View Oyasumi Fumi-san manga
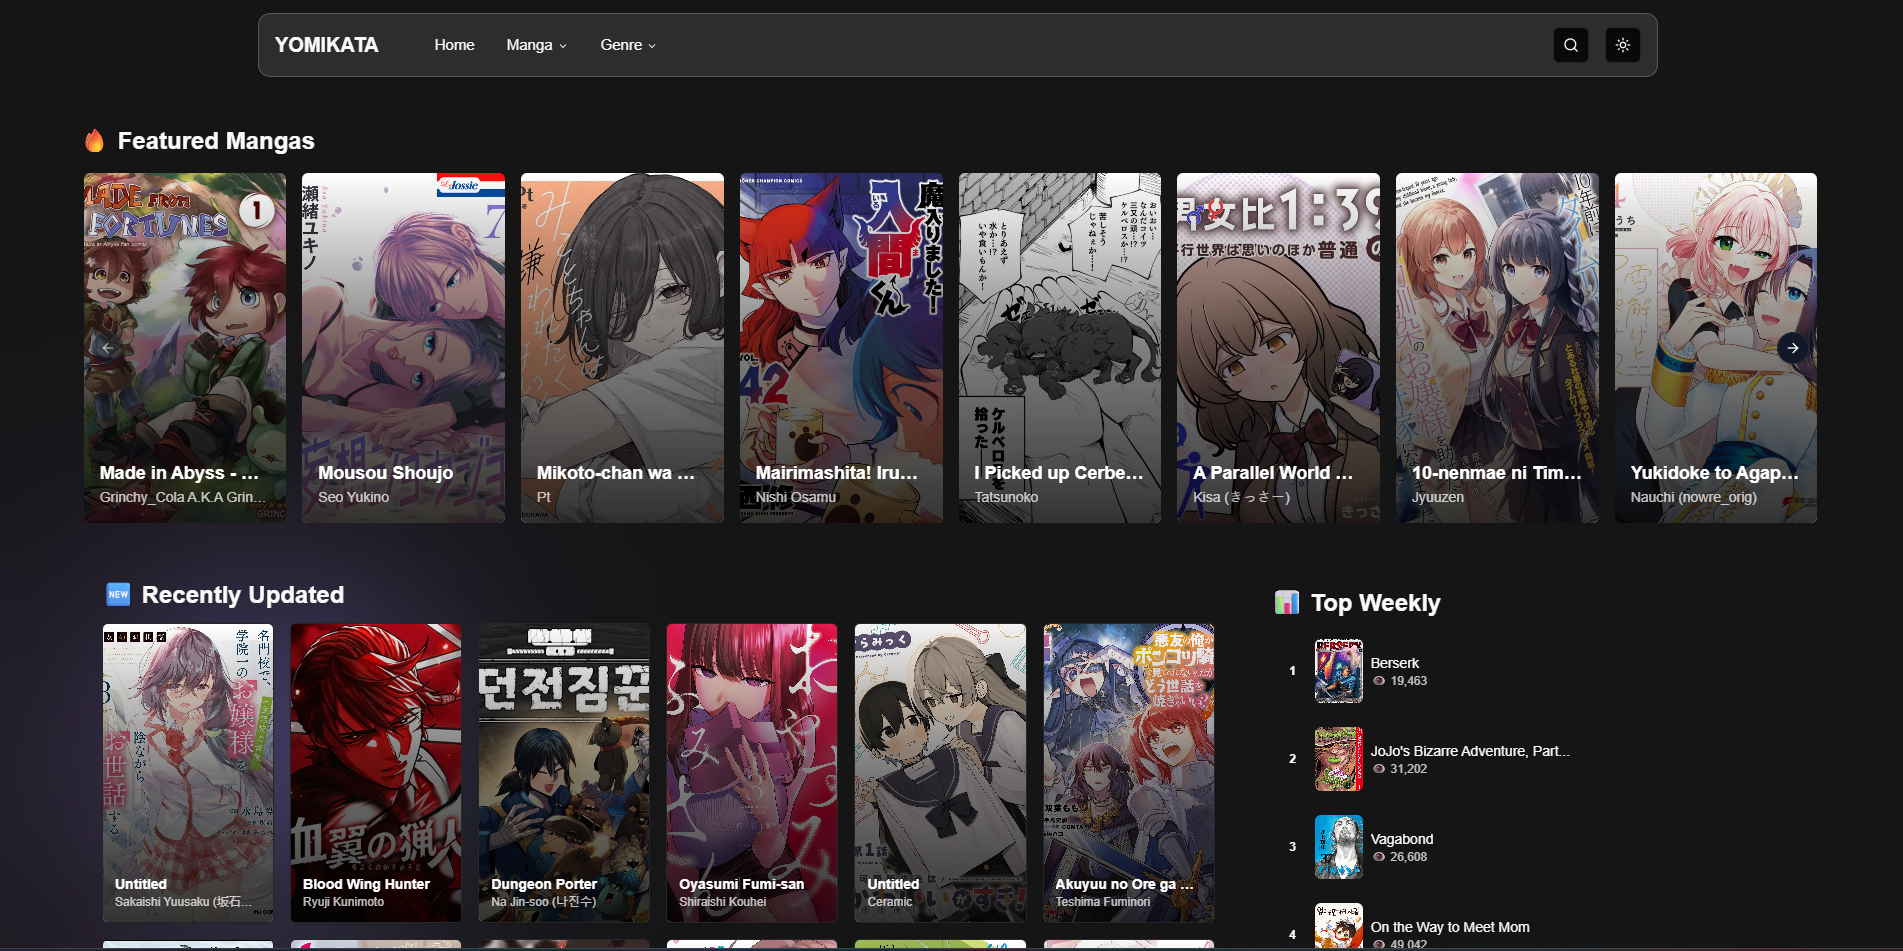The image size is (1903, 951). (752, 772)
